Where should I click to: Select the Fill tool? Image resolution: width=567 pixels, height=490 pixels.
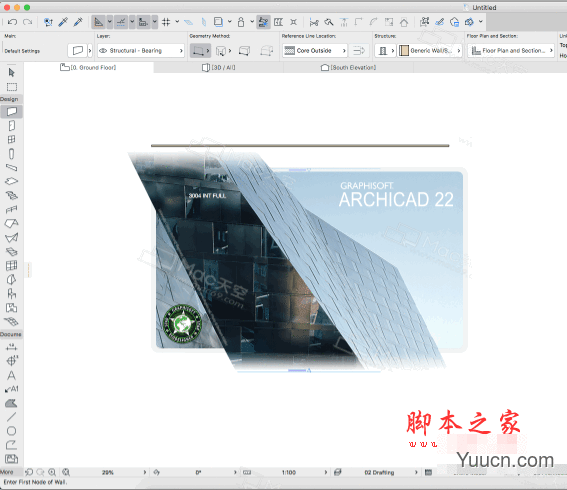click(x=12, y=403)
